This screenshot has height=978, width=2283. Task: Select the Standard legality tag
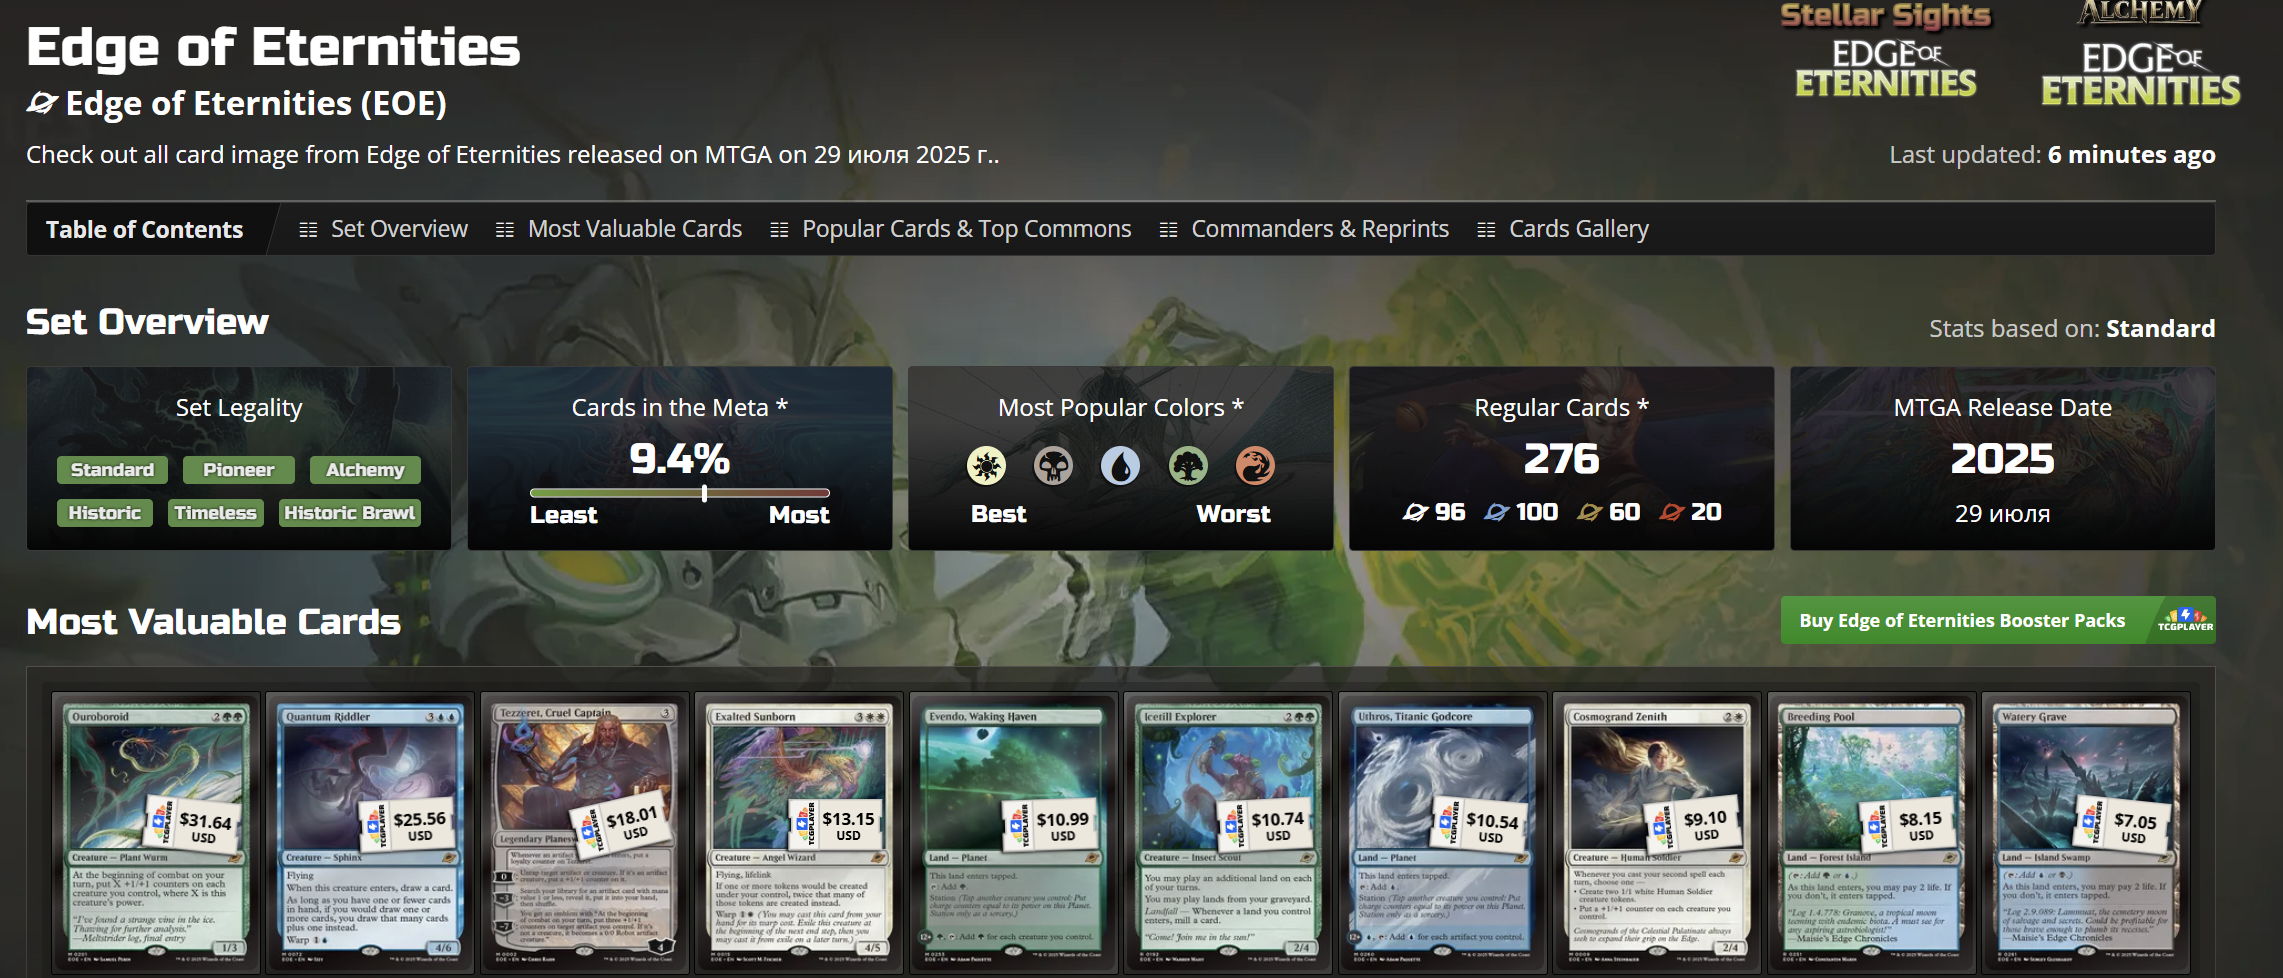click(x=112, y=470)
